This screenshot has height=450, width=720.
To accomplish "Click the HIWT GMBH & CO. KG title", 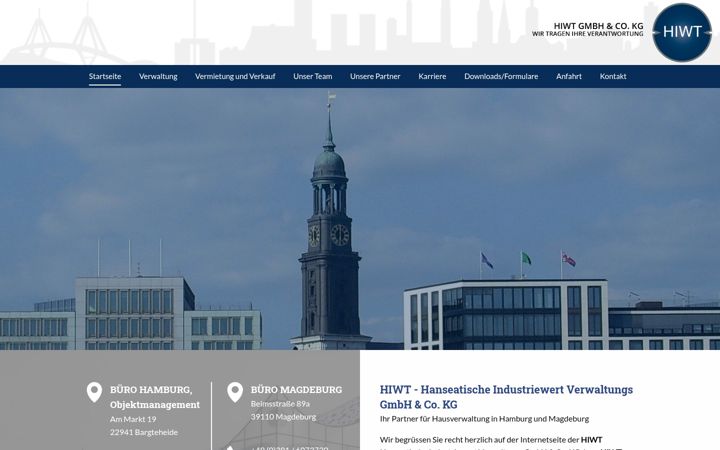I will (x=598, y=26).
